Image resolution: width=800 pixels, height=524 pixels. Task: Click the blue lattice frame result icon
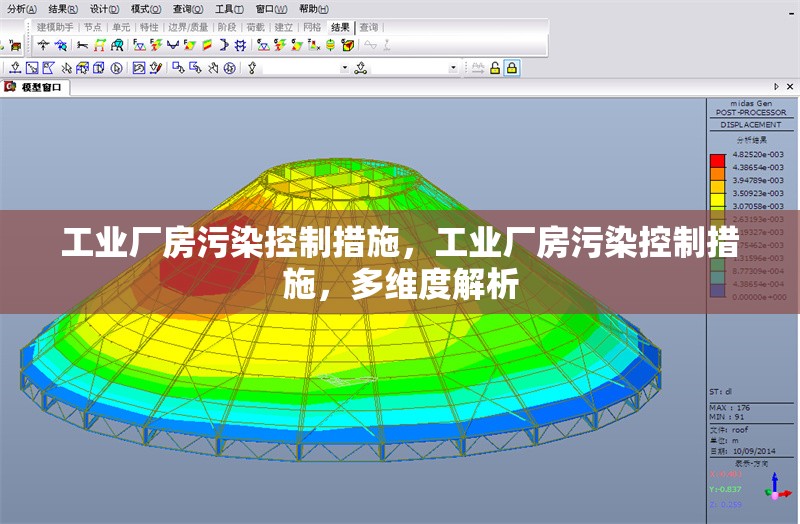240,45
